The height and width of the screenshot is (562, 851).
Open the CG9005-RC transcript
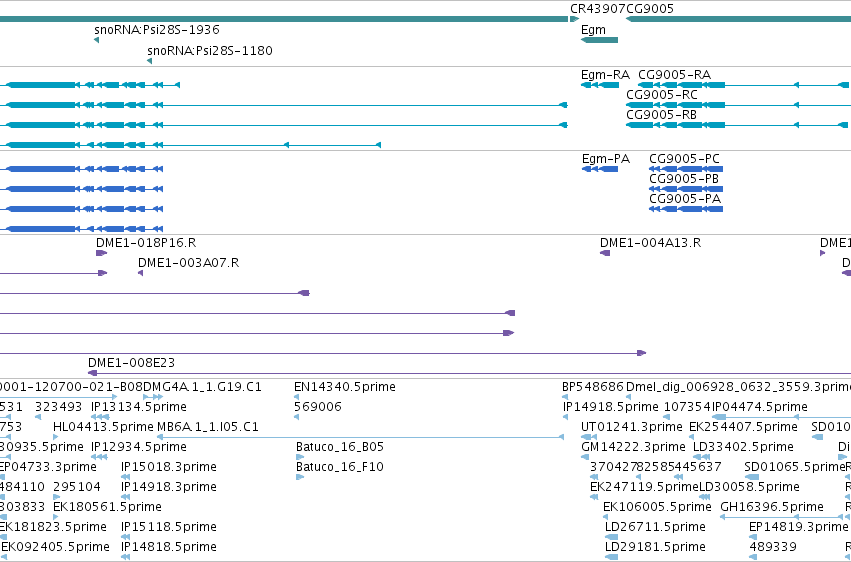tap(738, 105)
